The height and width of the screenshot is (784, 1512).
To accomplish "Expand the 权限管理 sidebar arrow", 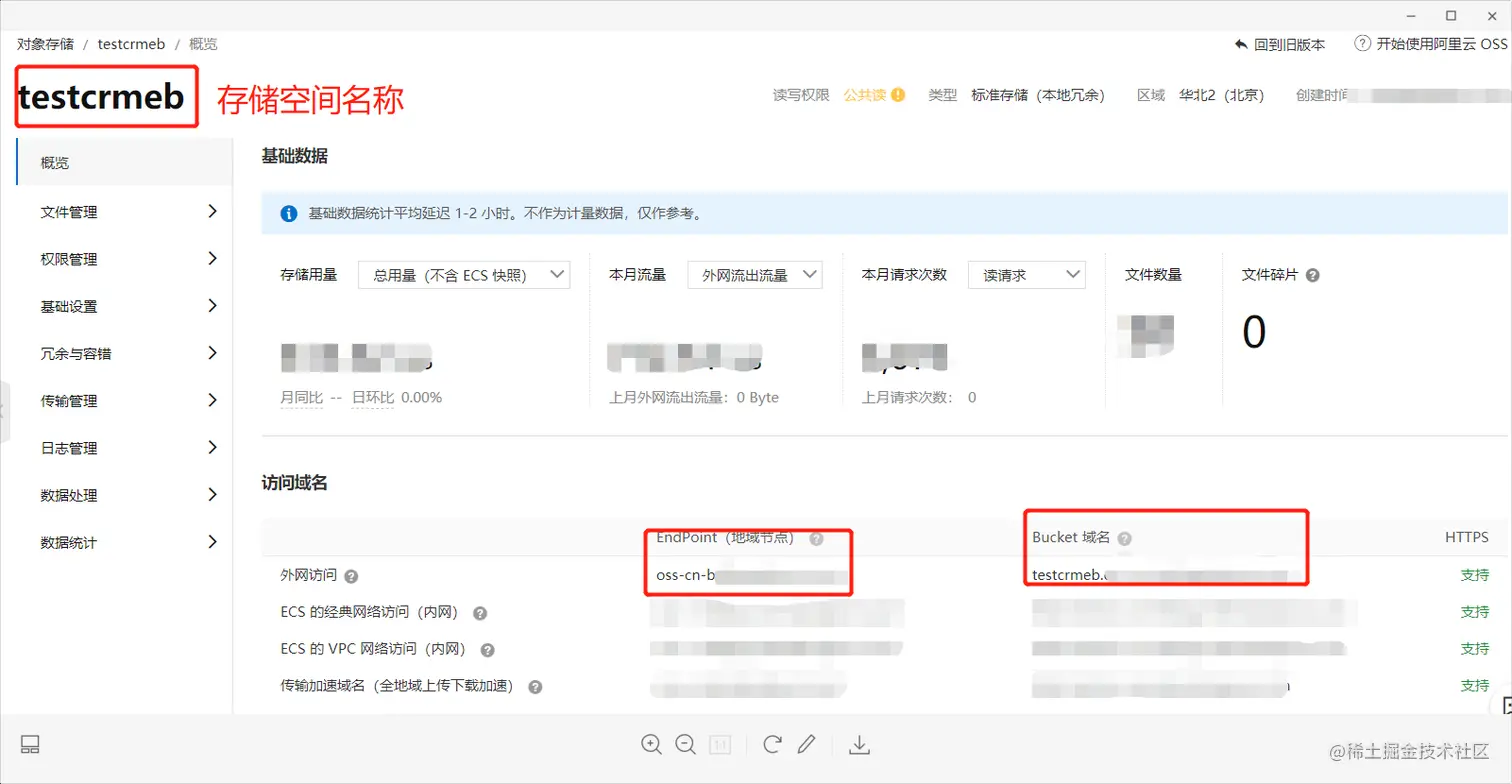I will 212,258.
